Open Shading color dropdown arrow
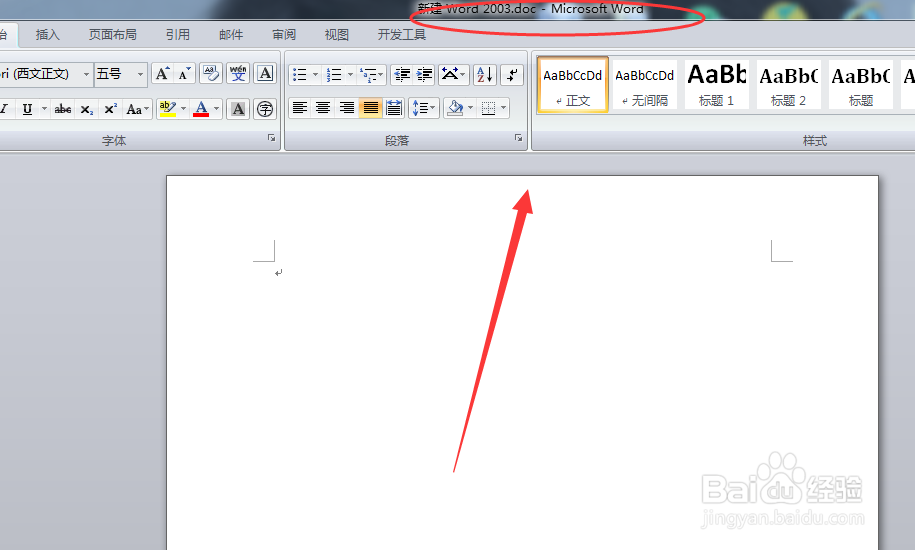915x550 pixels. pos(470,108)
